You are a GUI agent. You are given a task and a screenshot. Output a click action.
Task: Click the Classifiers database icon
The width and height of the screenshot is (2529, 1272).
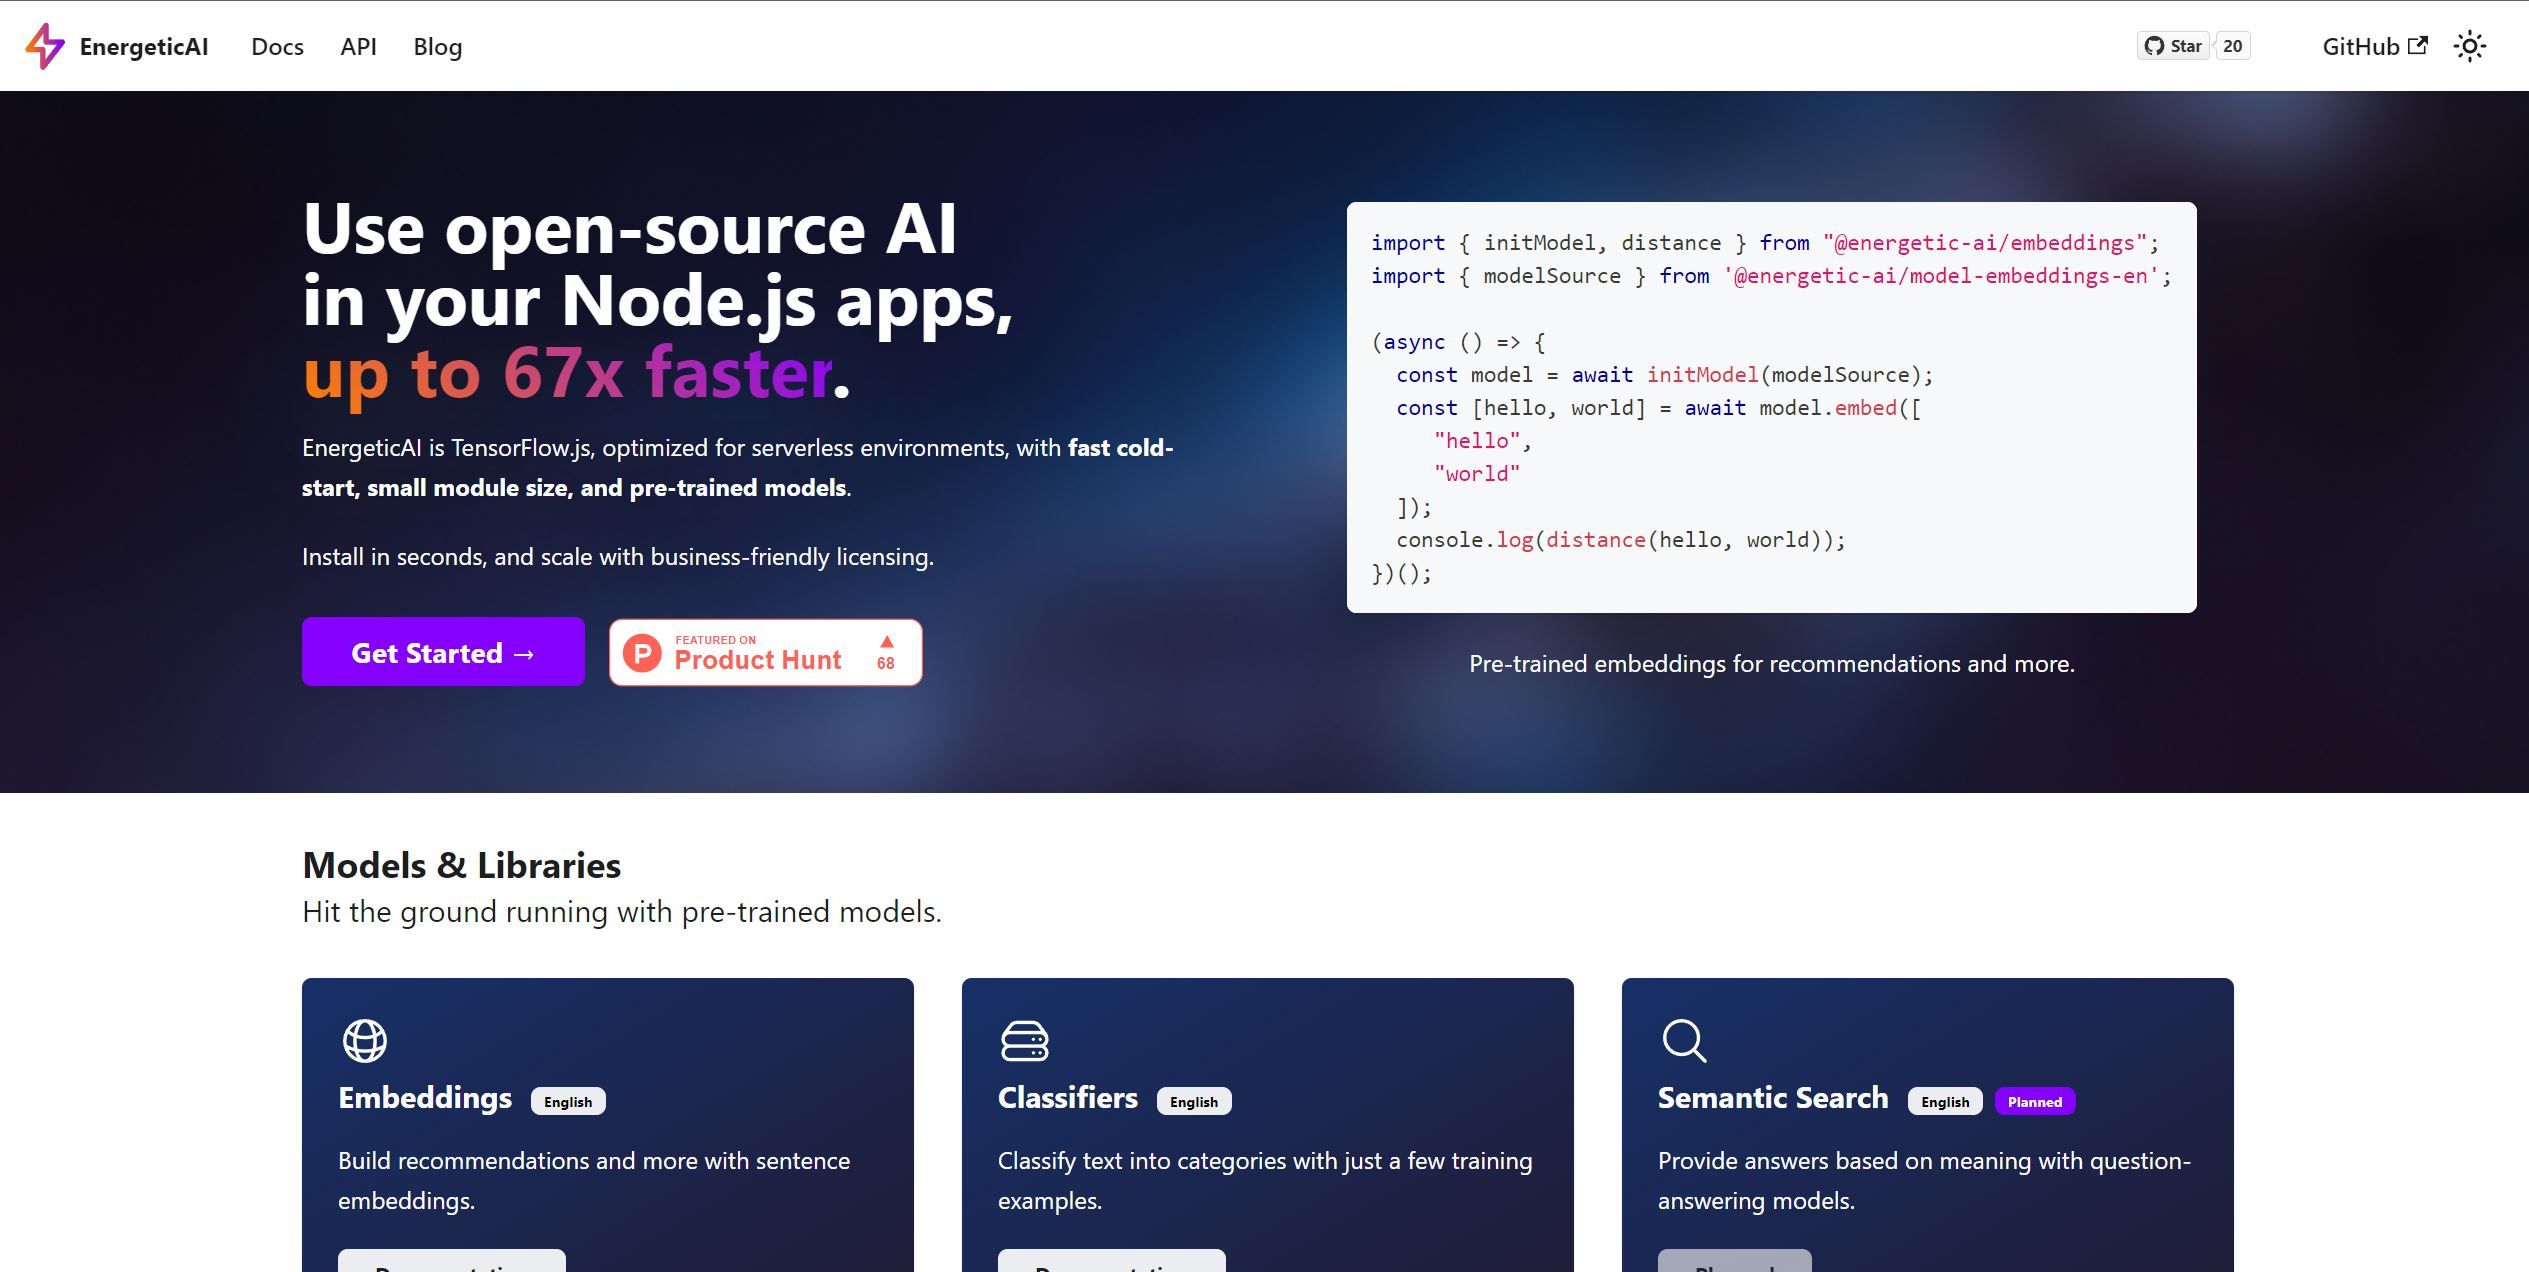pos(1025,1040)
